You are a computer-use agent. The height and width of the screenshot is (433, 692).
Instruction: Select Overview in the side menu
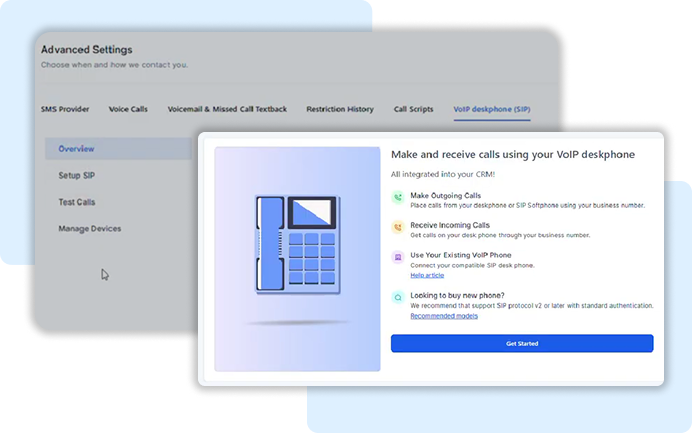click(76, 149)
